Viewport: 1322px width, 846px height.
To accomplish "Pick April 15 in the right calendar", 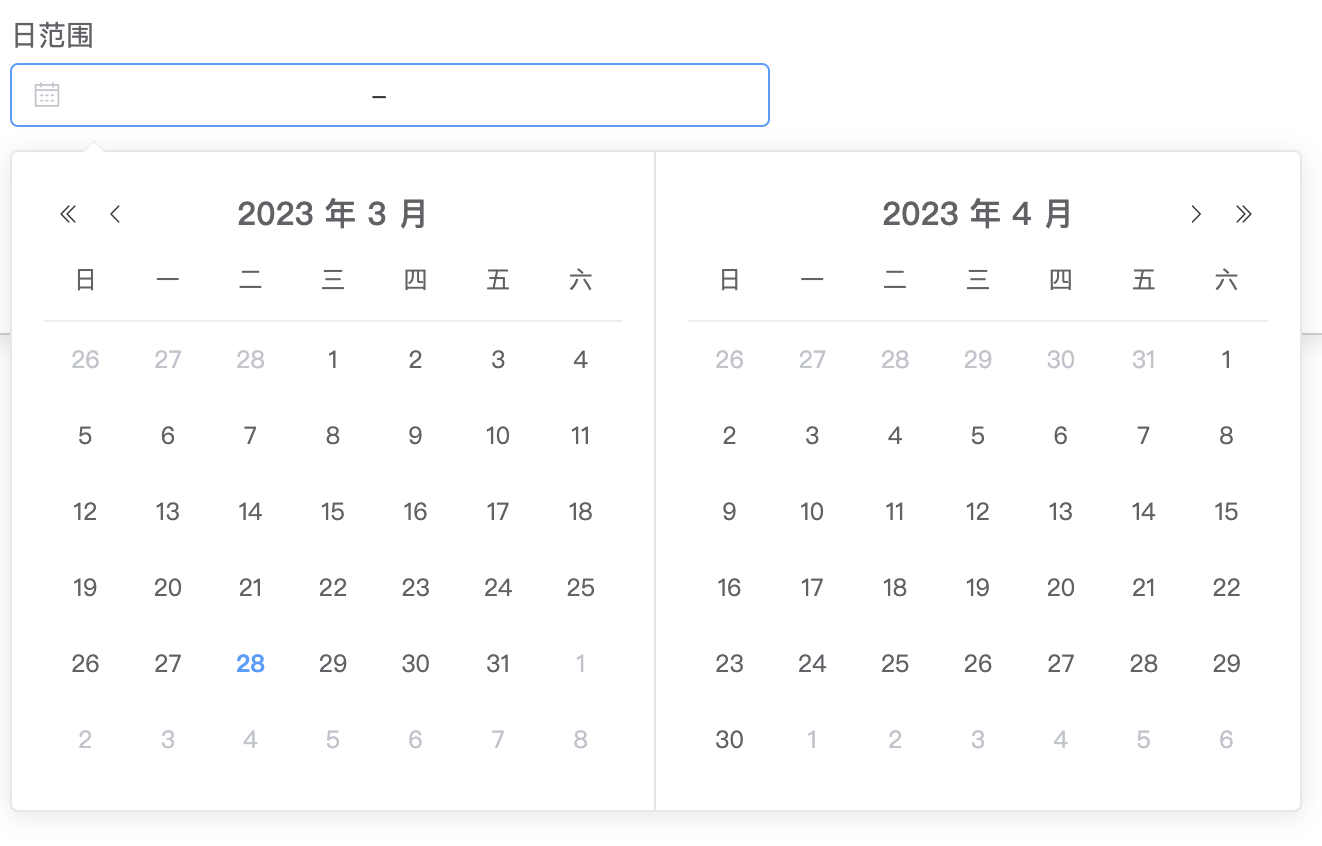I will (x=1226, y=512).
